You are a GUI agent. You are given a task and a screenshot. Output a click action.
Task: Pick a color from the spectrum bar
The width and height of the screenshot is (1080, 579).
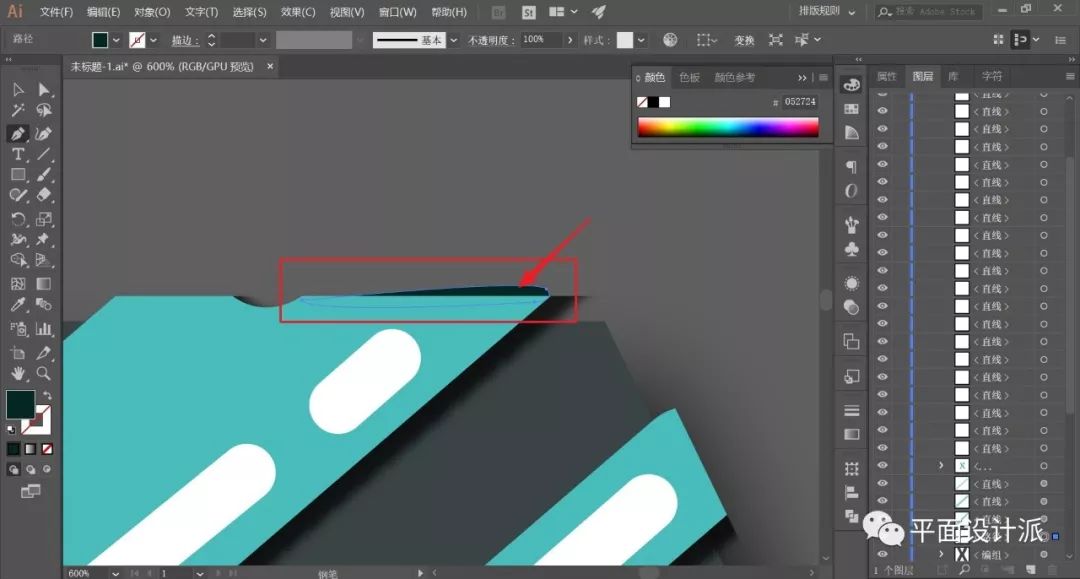pyautogui.click(x=727, y=127)
